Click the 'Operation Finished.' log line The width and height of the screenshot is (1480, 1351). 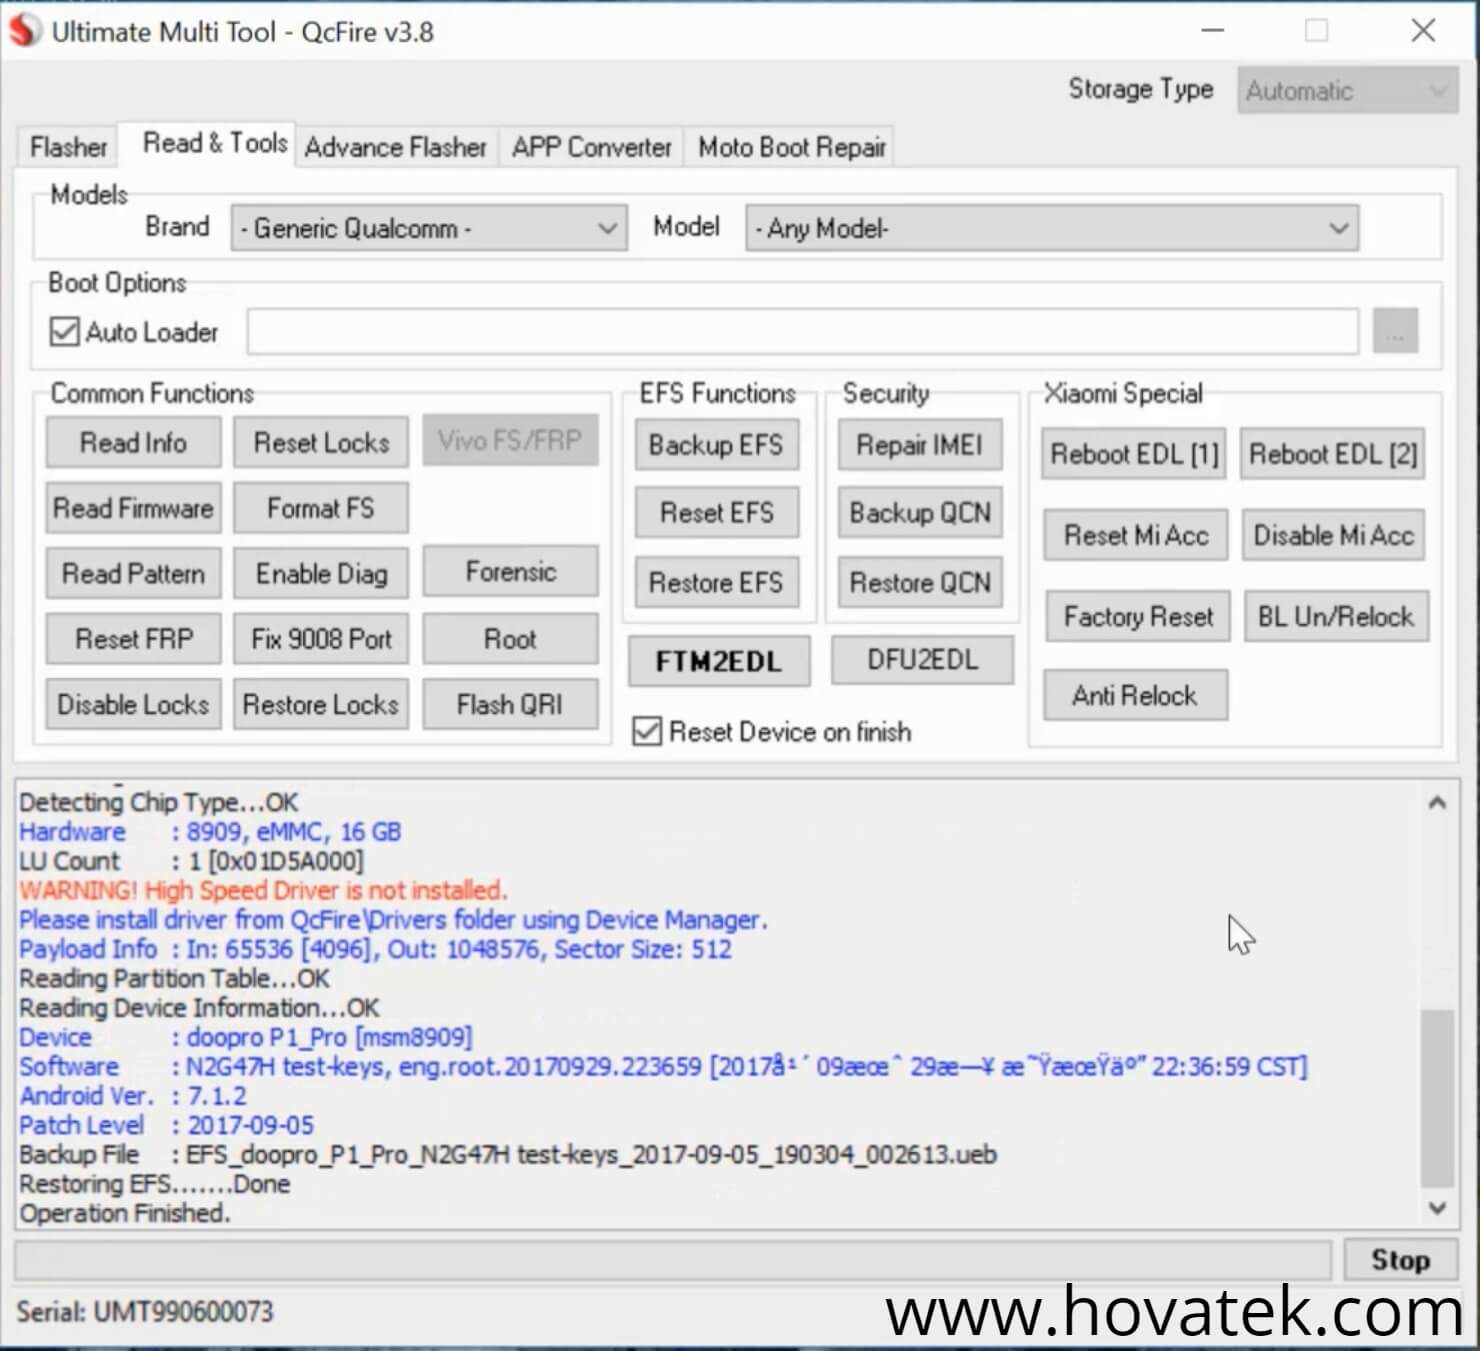(x=125, y=1213)
